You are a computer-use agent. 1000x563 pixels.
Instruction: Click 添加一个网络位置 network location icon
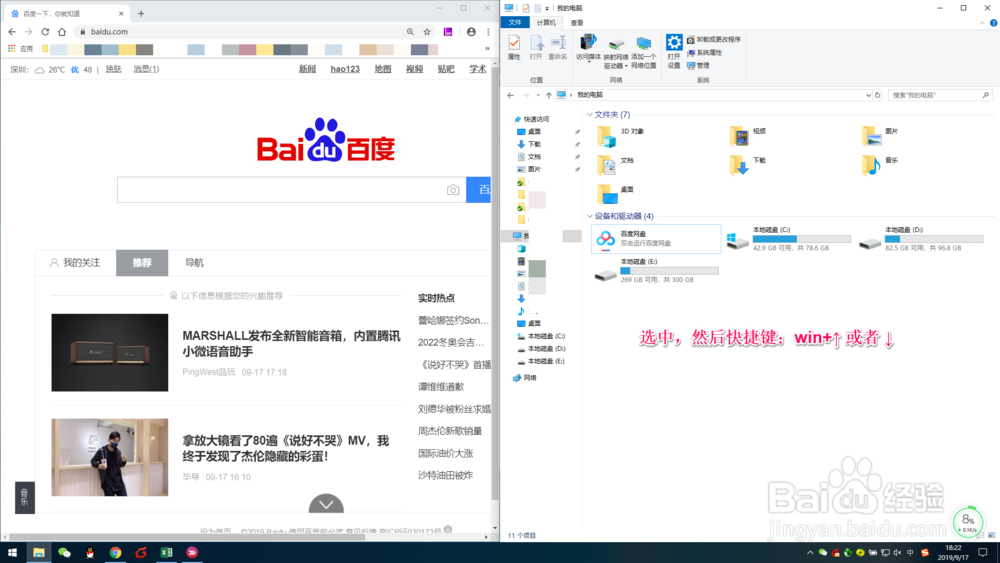643,52
